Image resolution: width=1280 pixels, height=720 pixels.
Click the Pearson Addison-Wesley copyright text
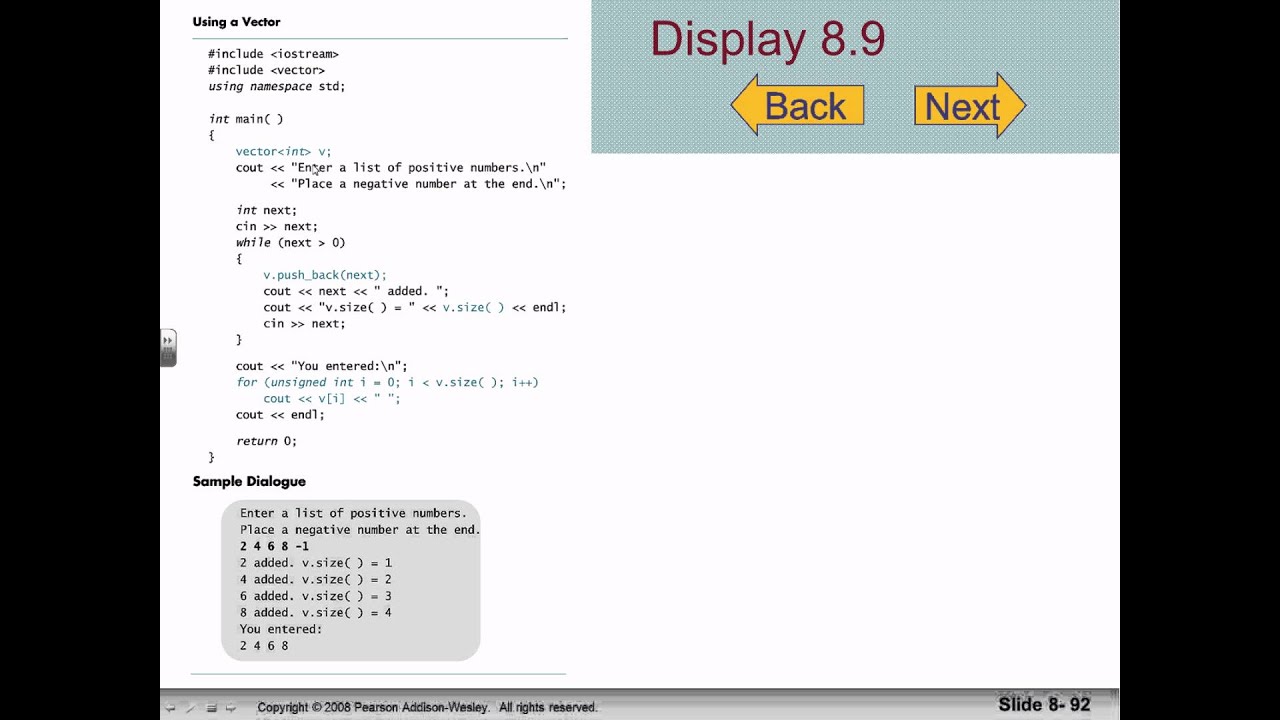(427, 707)
